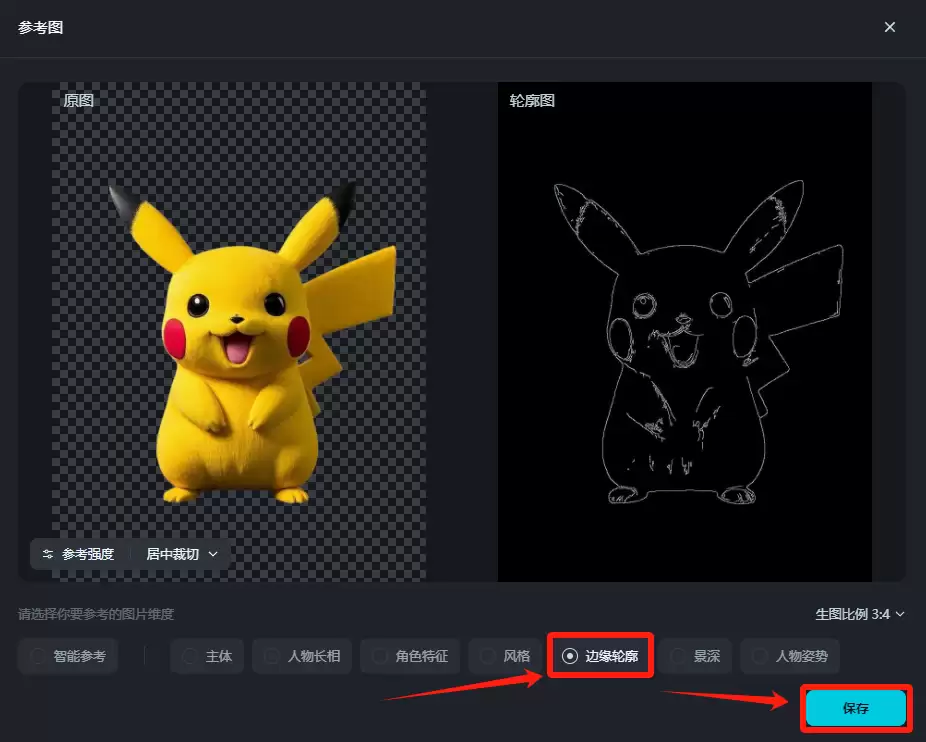Expand the 生图比例 3:4 ratio dropdown
Viewport: 926px width, 742px height.
tap(860, 614)
